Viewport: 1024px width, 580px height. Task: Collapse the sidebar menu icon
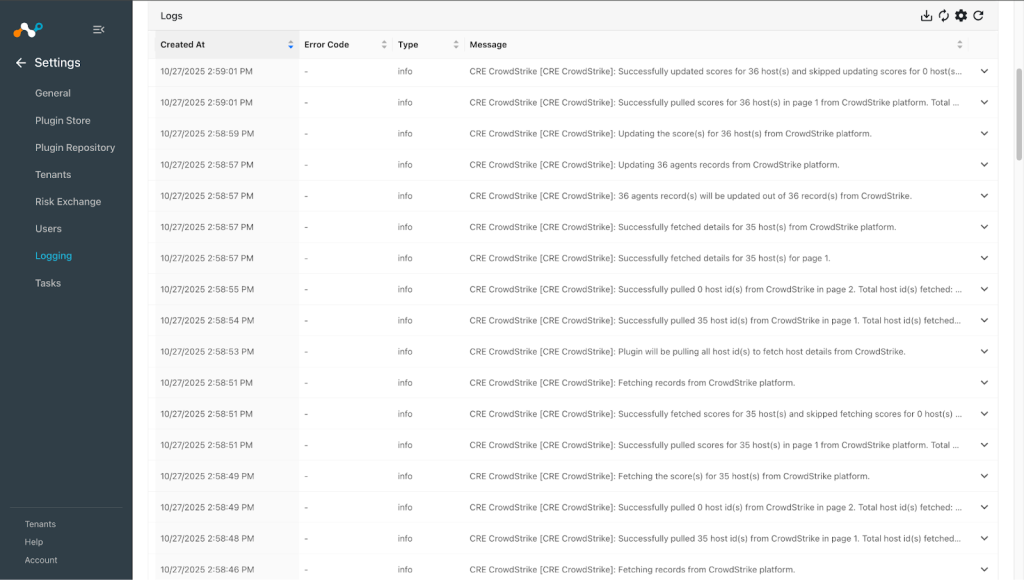(x=99, y=29)
